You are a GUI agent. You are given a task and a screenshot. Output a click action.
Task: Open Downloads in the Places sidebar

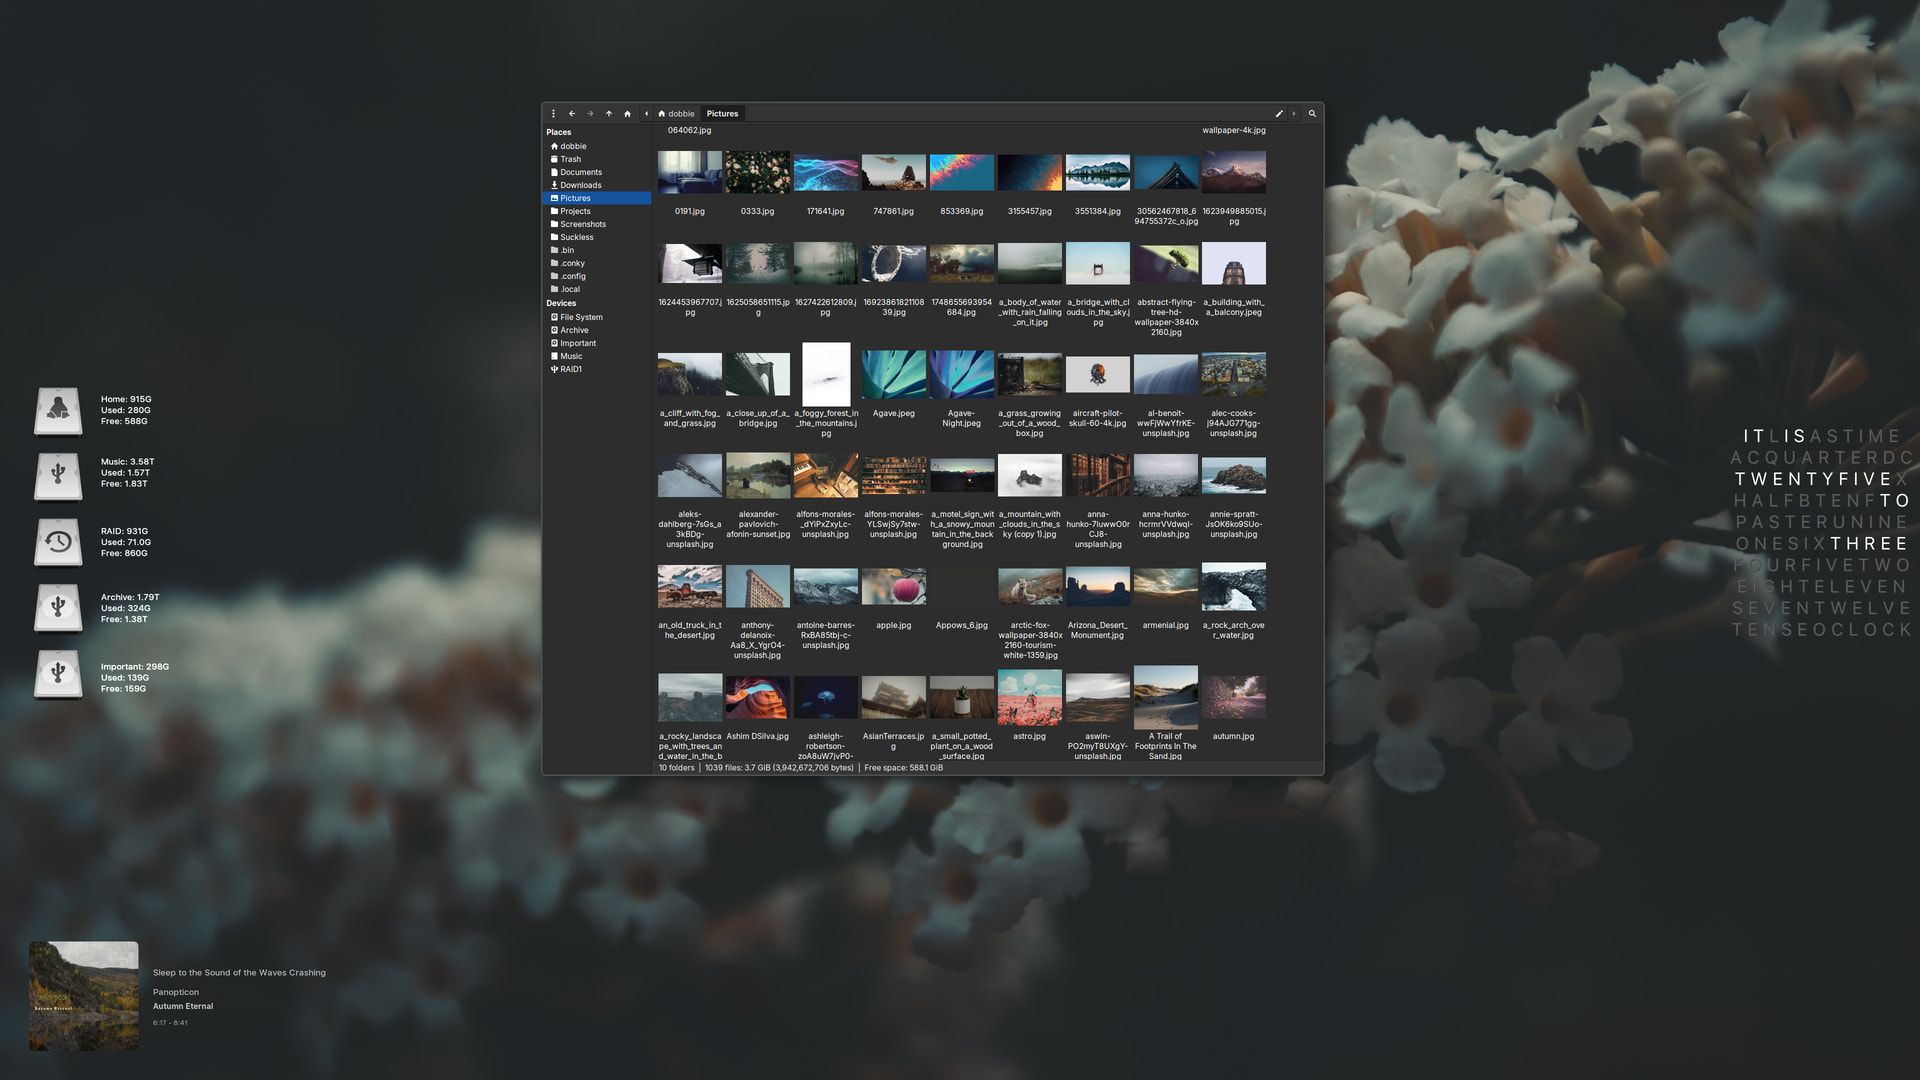pos(580,185)
